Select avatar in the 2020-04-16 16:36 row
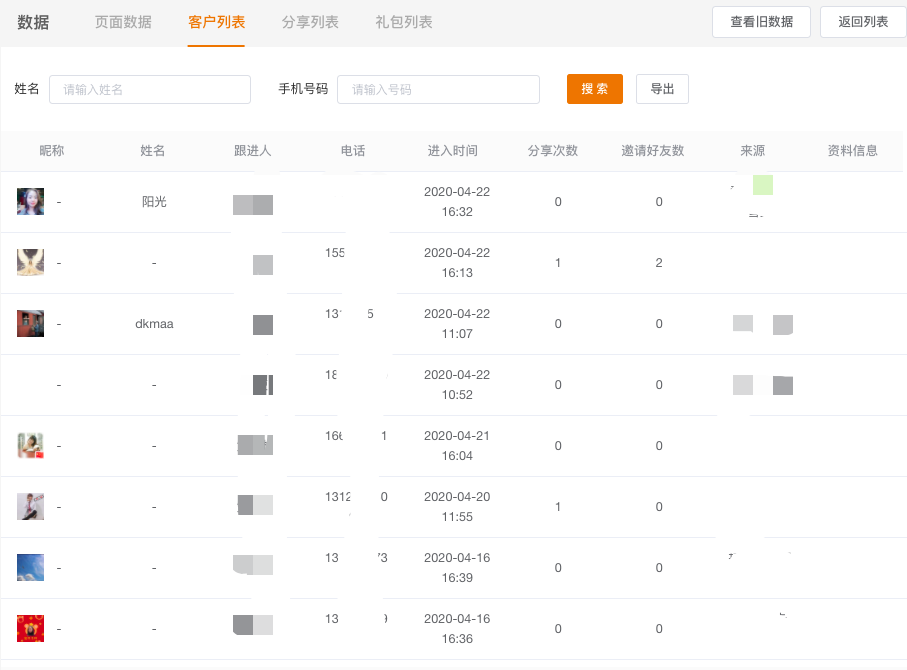Image resolution: width=907 pixels, height=670 pixels. point(30,629)
